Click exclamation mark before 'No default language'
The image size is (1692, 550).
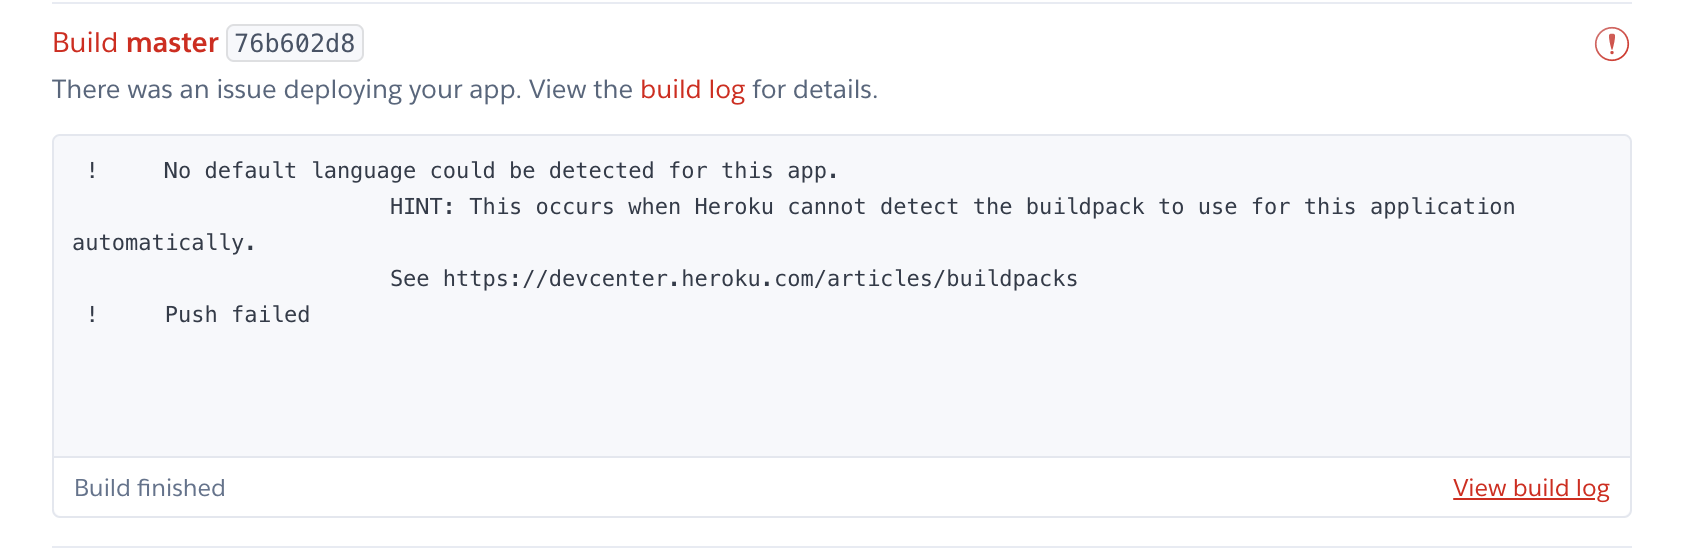click(x=92, y=171)
